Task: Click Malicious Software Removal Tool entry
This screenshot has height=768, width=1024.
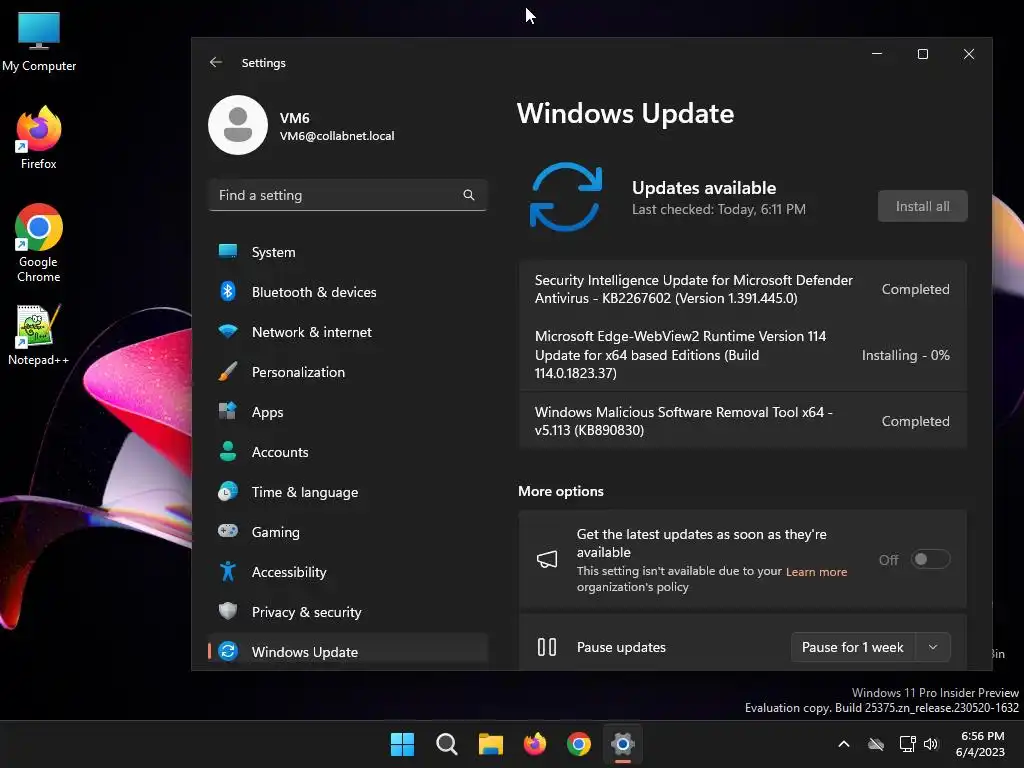Action: [x=743, y=421]
